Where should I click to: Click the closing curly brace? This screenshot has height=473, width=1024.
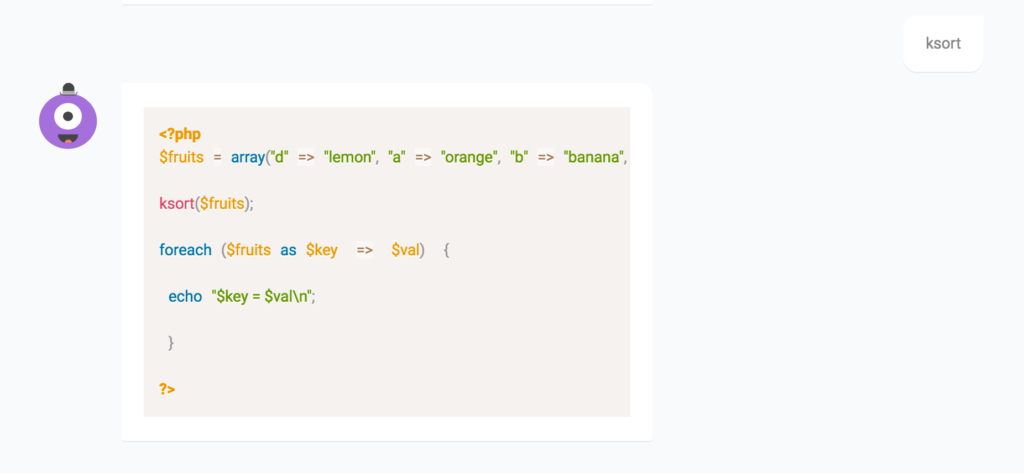click(171, 342)
